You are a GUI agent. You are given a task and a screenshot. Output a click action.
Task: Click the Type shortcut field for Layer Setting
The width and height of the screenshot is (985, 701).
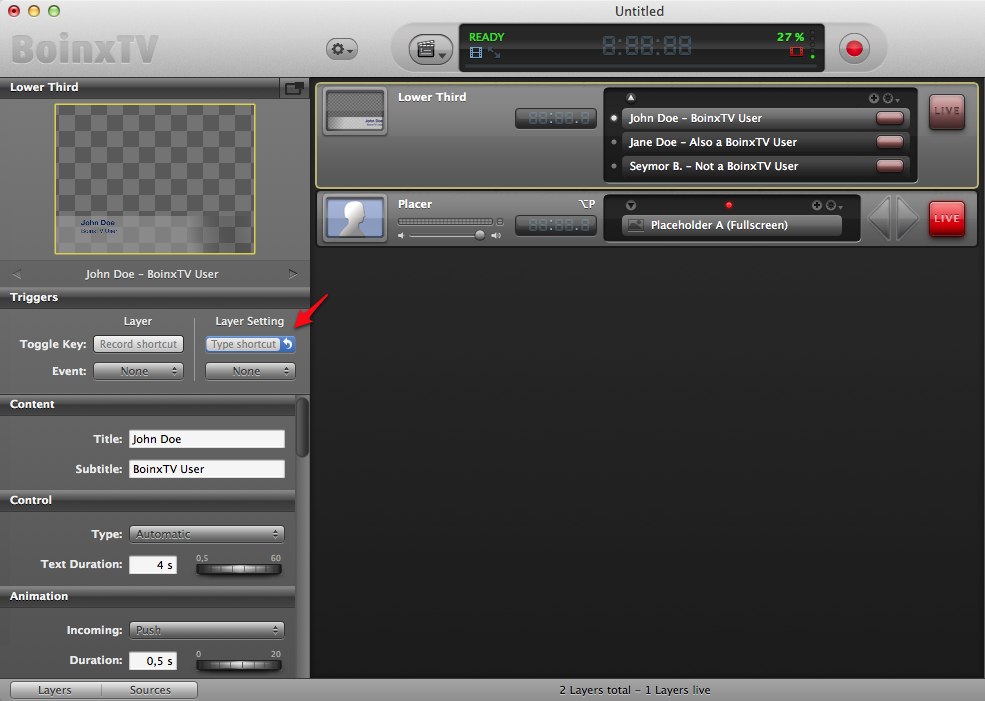click(x=243, y=344)
